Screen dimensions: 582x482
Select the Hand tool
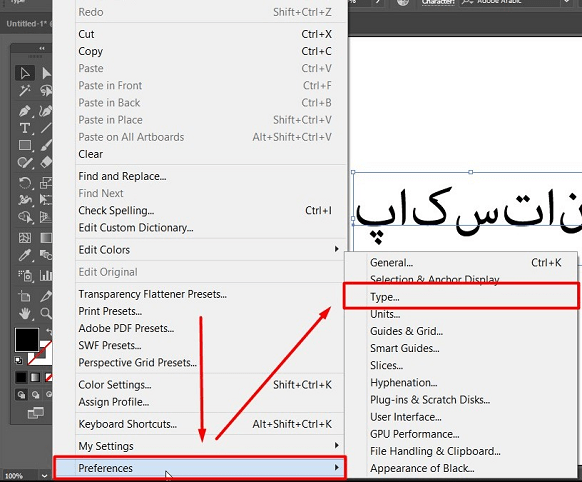tap(25, 314)
